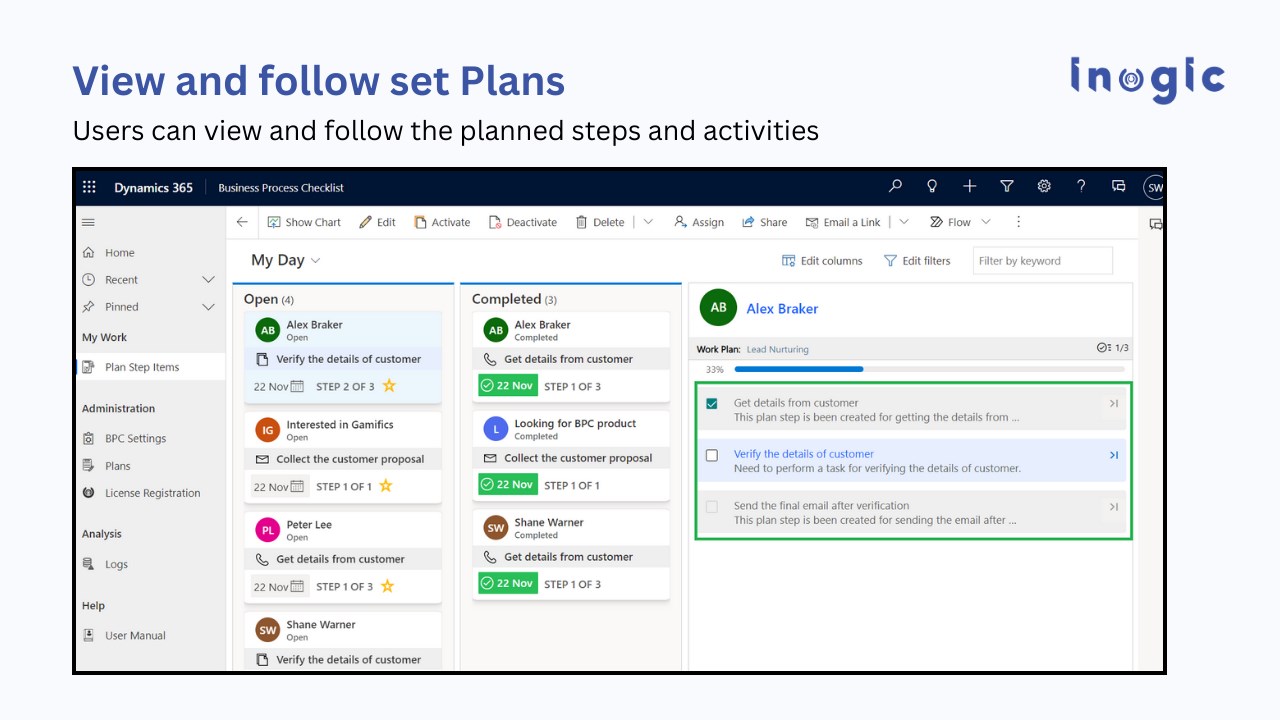Click the search magnifier in top bar
The height and width of the screenshot is (720, 1280).
tap(895, 186)
